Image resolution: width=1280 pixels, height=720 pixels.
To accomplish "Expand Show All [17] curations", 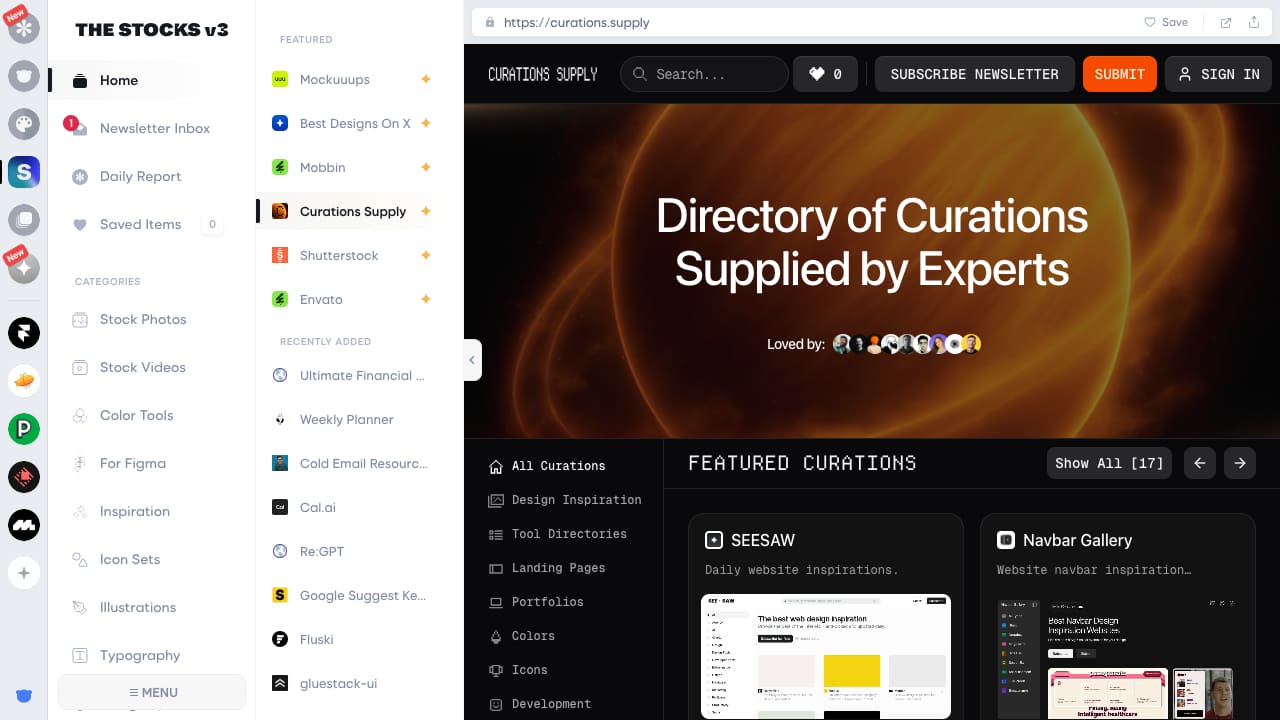I will 1109,463.
